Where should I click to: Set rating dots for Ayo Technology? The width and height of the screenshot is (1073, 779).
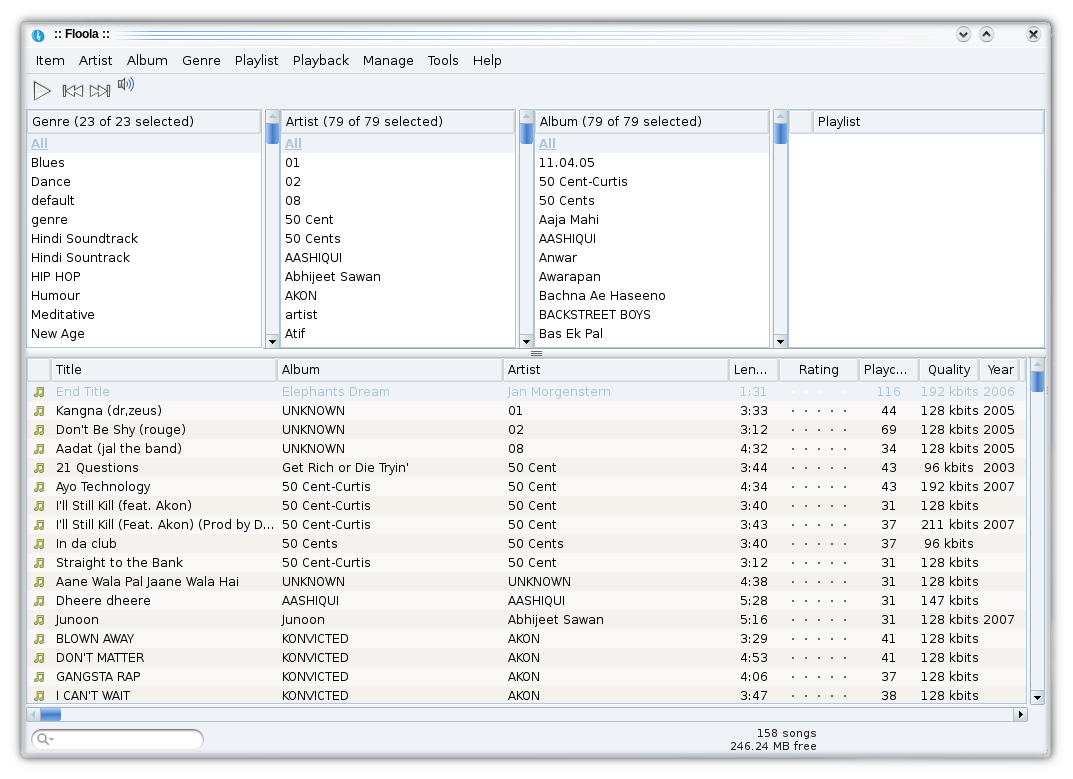click(818, 487)
